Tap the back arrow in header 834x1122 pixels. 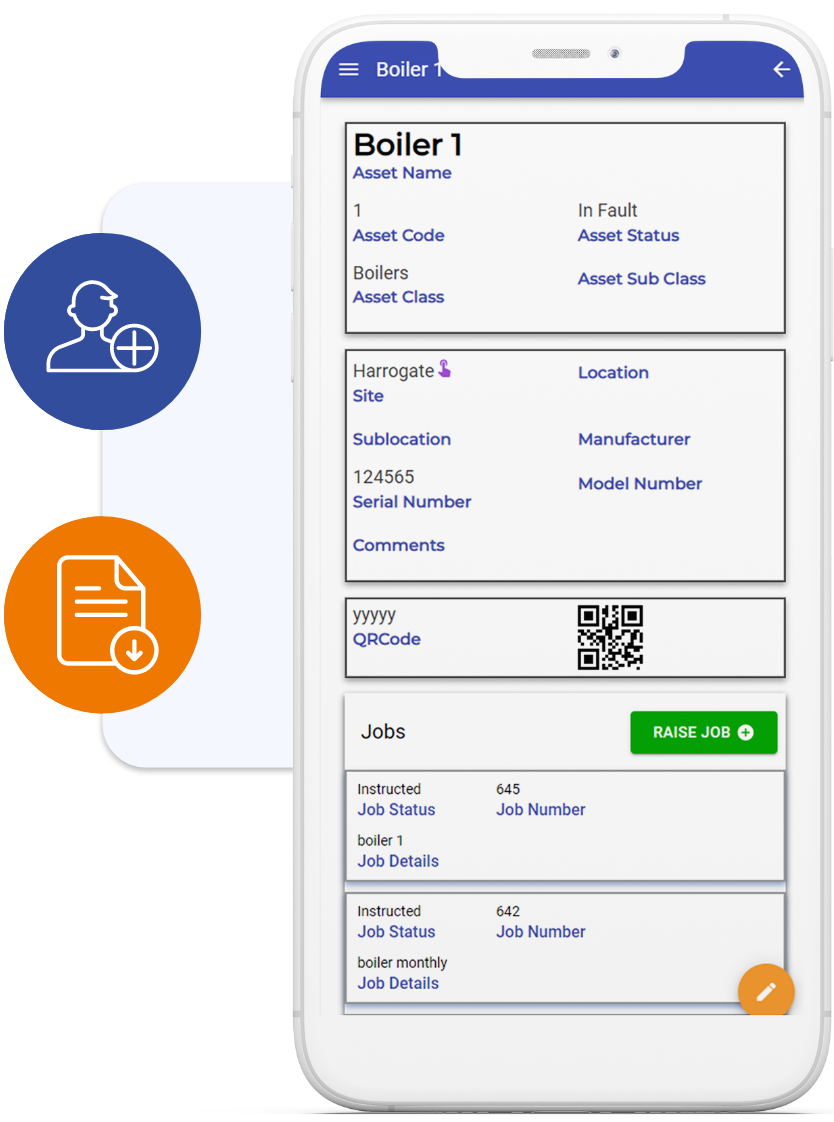(781, 69)
